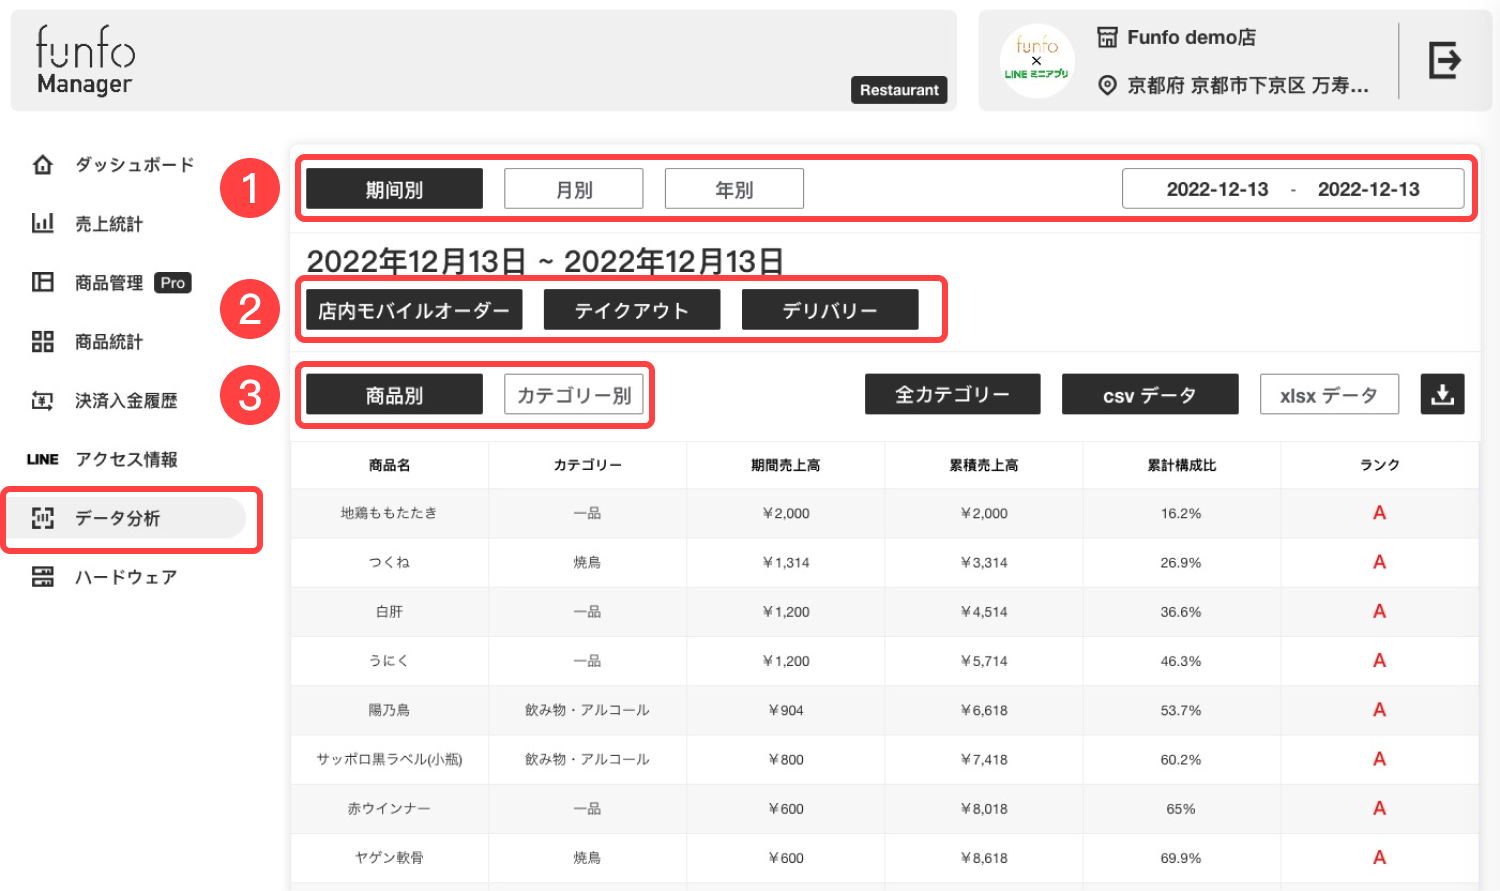Open the 全カテゴリー category dropdown
Image resolution: width=1500 pixels, height=891 pixels.
(x=953, y=394)
